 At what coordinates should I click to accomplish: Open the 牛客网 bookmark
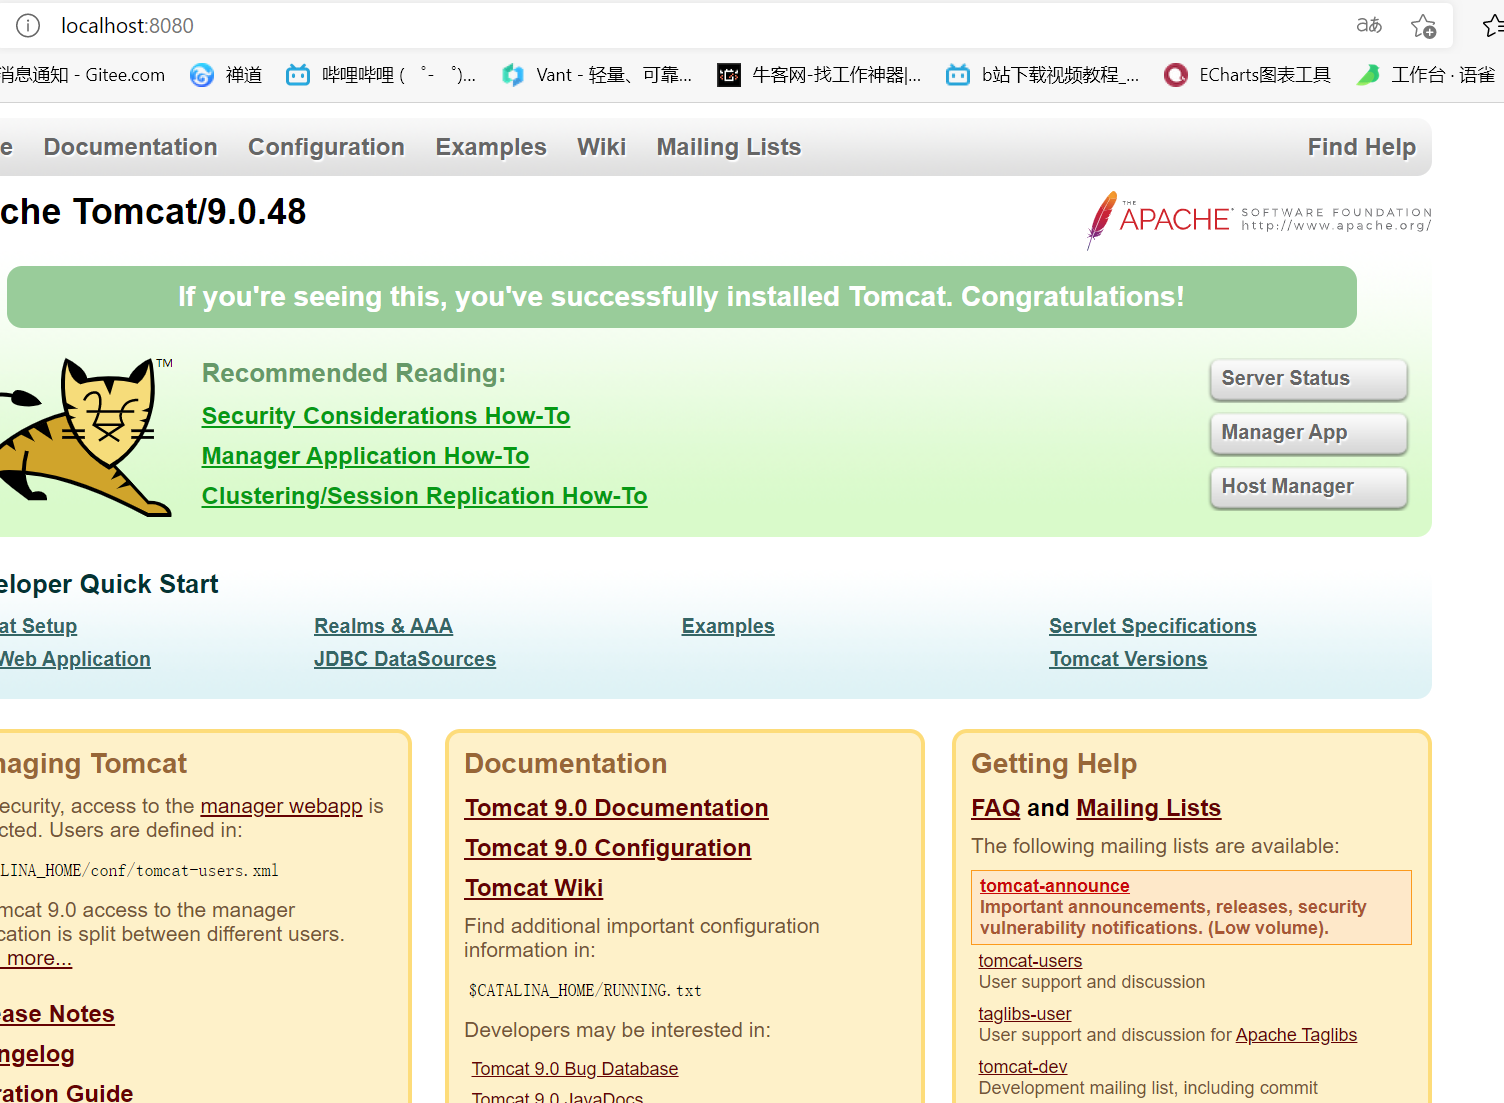819,75
